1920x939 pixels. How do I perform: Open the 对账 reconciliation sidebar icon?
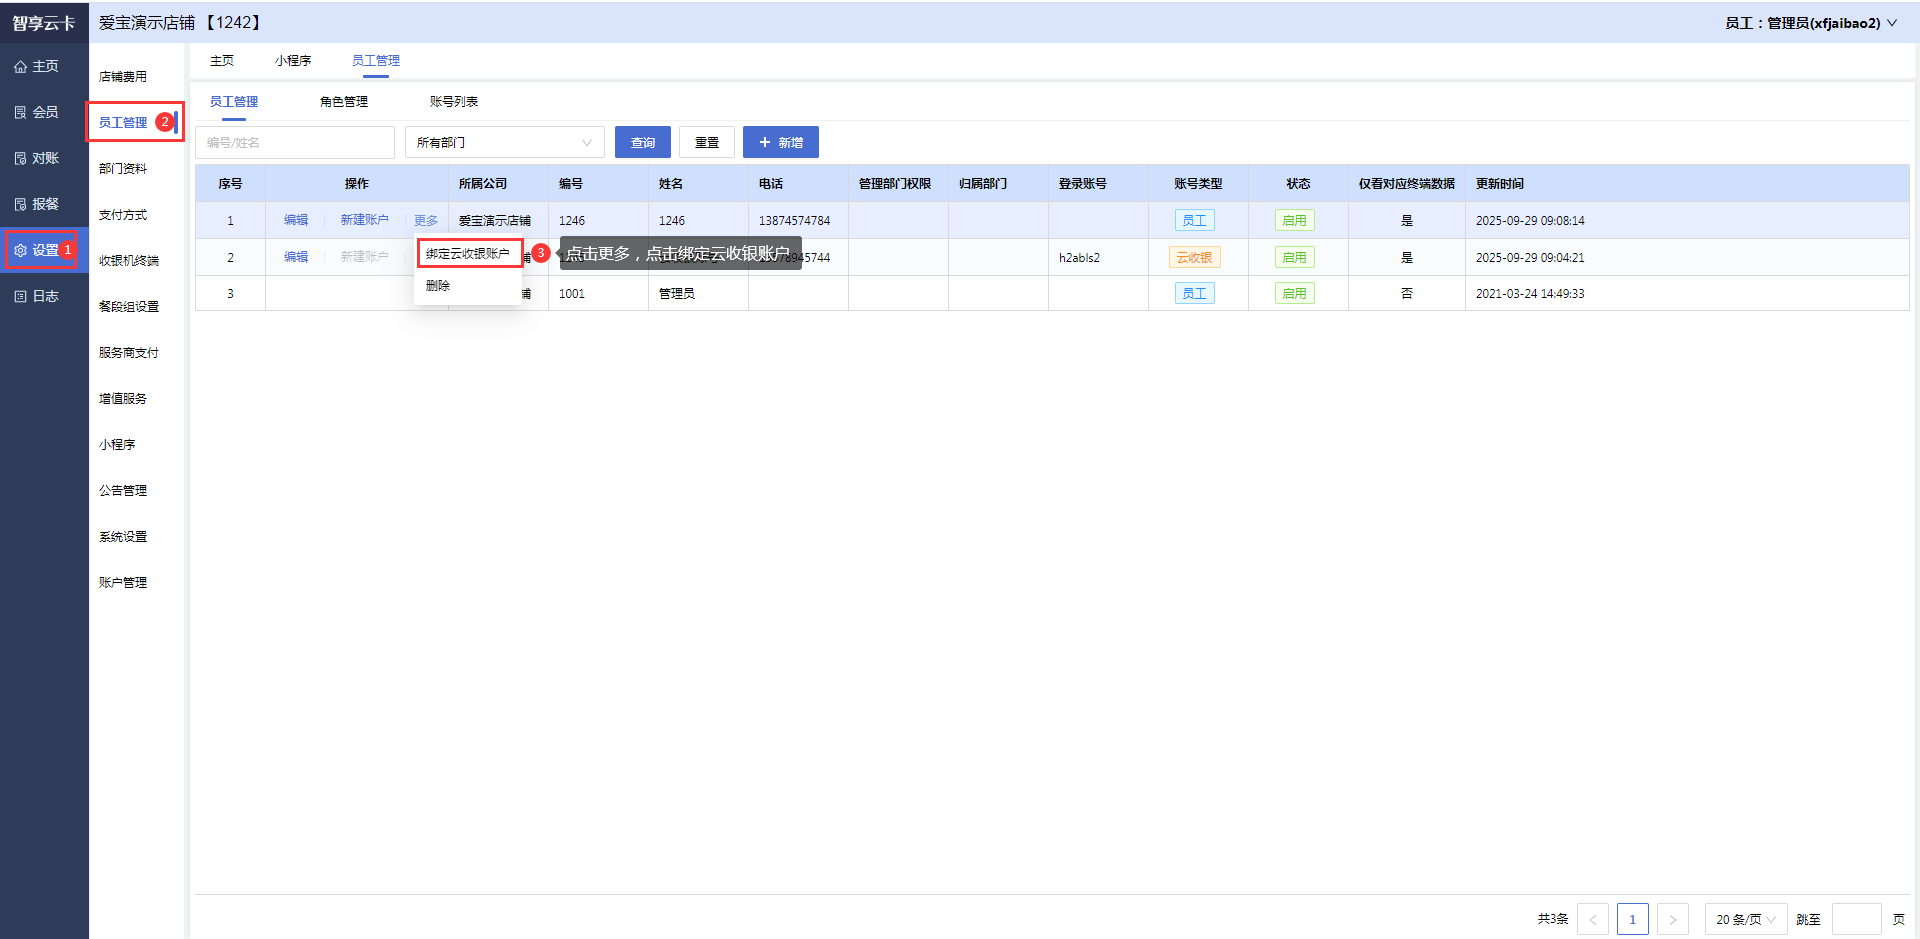pos(21,159)
